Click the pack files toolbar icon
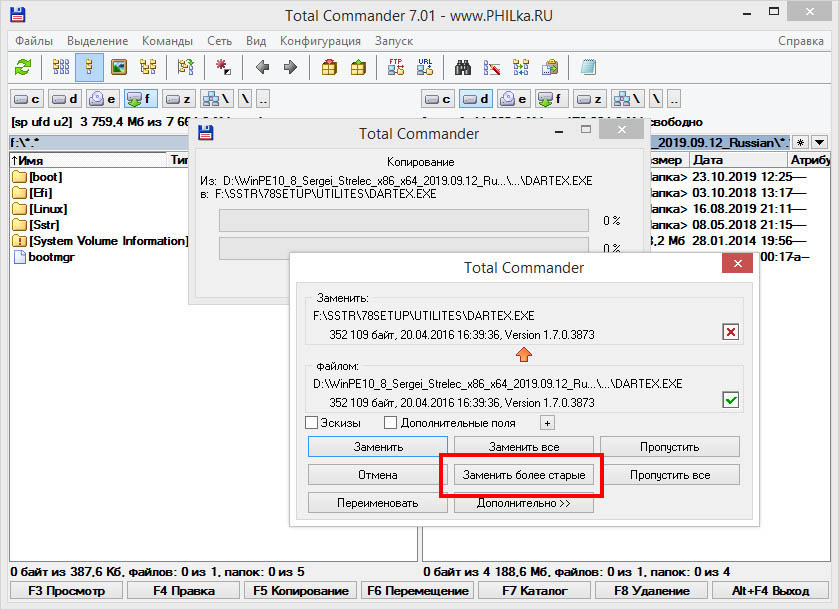This screenshot has width=839, height=610. point(329,67)
